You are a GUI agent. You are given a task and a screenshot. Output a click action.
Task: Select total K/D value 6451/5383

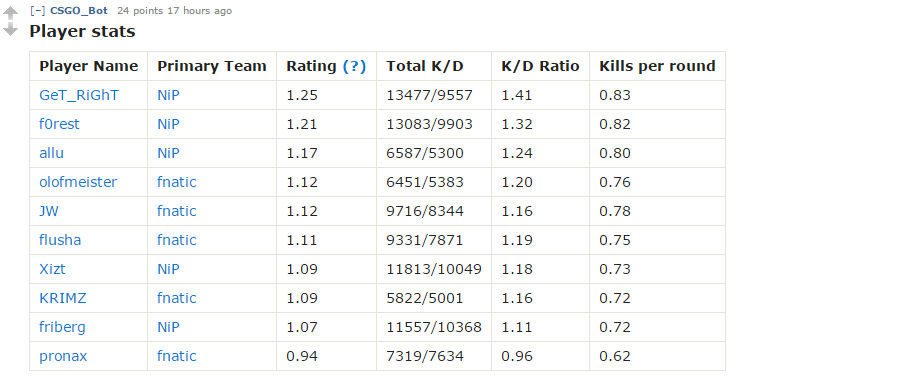point(425,182)
